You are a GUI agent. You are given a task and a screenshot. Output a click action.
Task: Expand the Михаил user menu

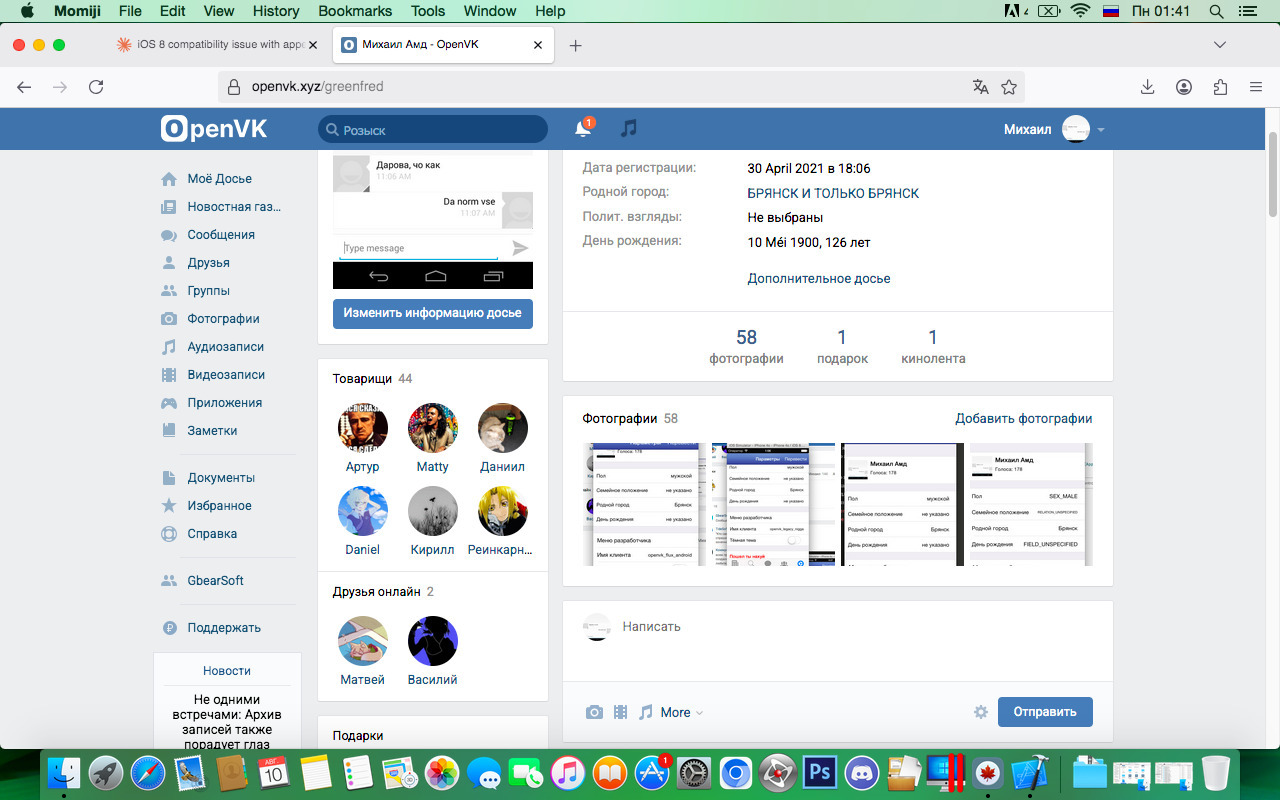coord(1054,129)
